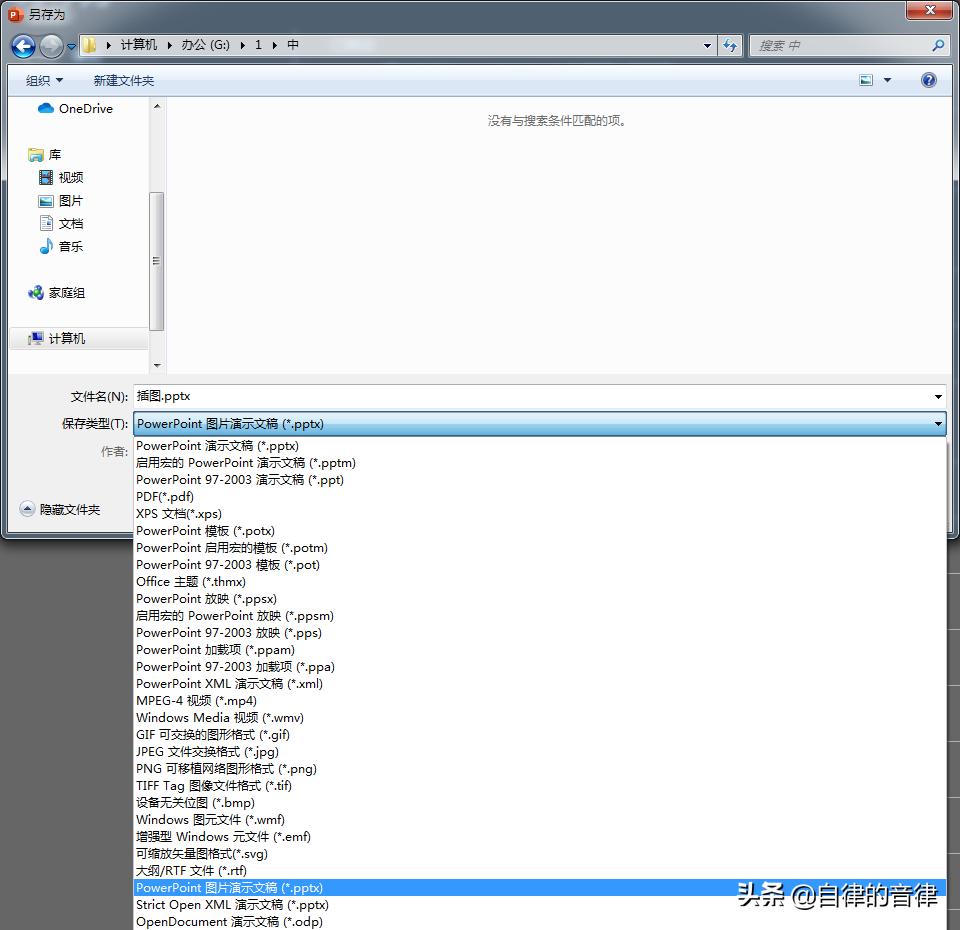The width and height of the screenshot is (960, 930).
Task: Click 计算机 in the address path
Action: click(x=139, y=45)
